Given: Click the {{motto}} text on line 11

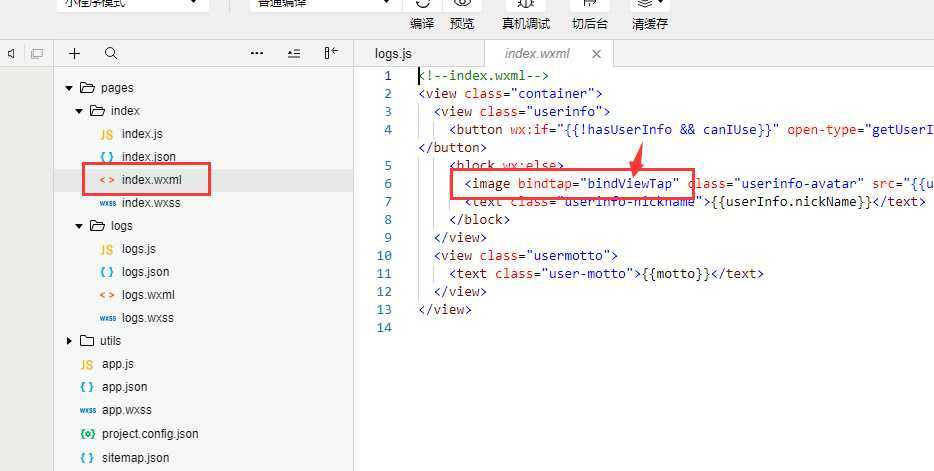Looking at the screenshot, I should click(677, 273).
